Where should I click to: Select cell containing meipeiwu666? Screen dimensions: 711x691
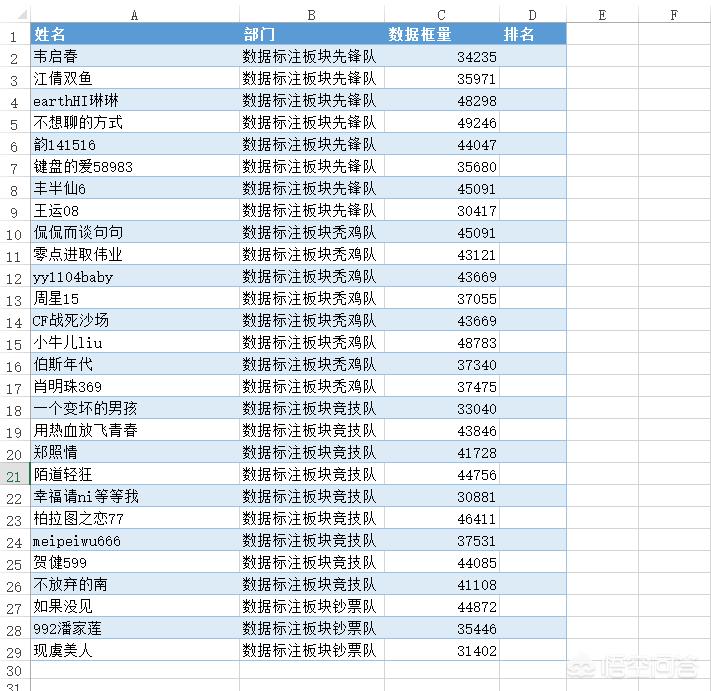point(135,540)
